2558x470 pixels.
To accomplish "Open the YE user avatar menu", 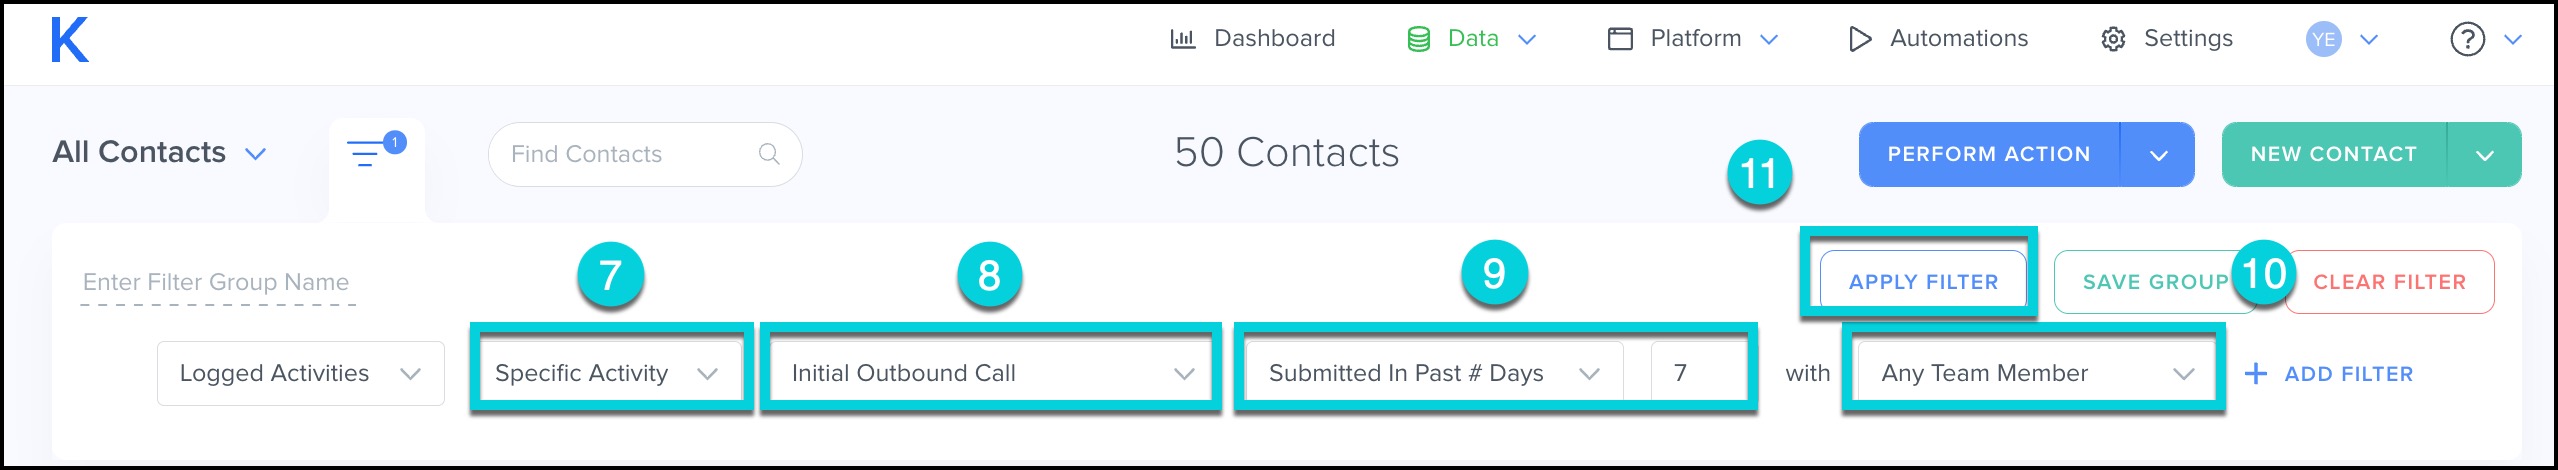I will pos(2323,40).
